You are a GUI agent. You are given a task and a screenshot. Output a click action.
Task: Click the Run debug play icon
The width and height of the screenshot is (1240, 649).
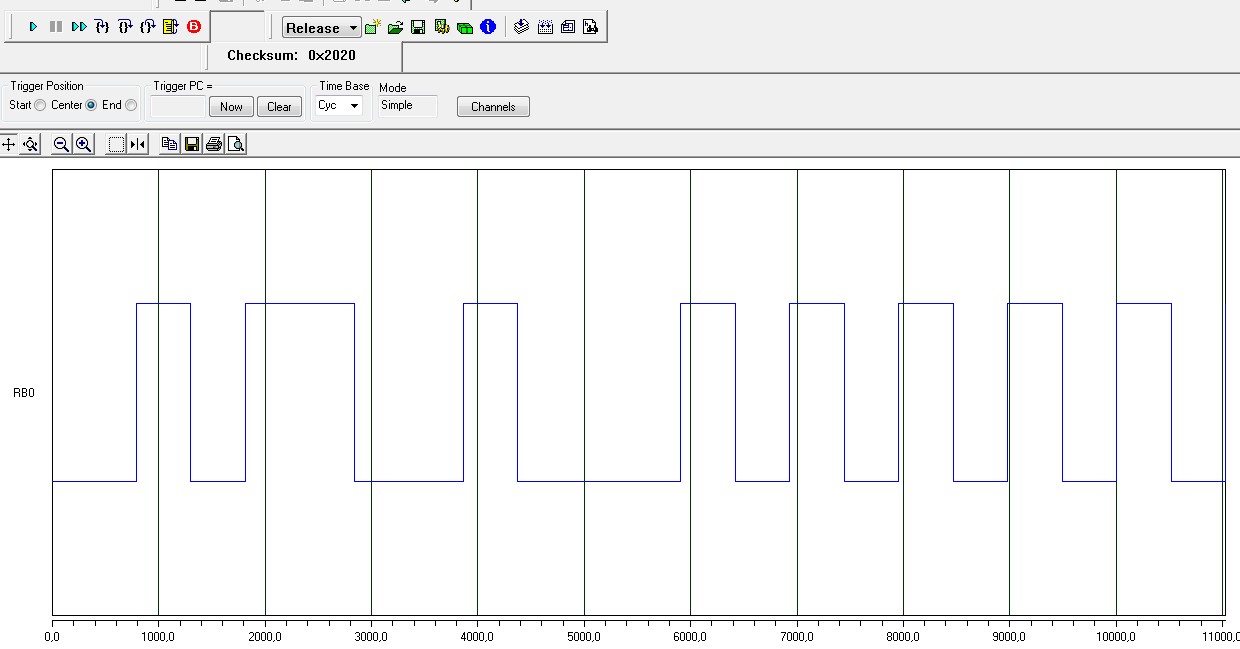click(33, 27)
